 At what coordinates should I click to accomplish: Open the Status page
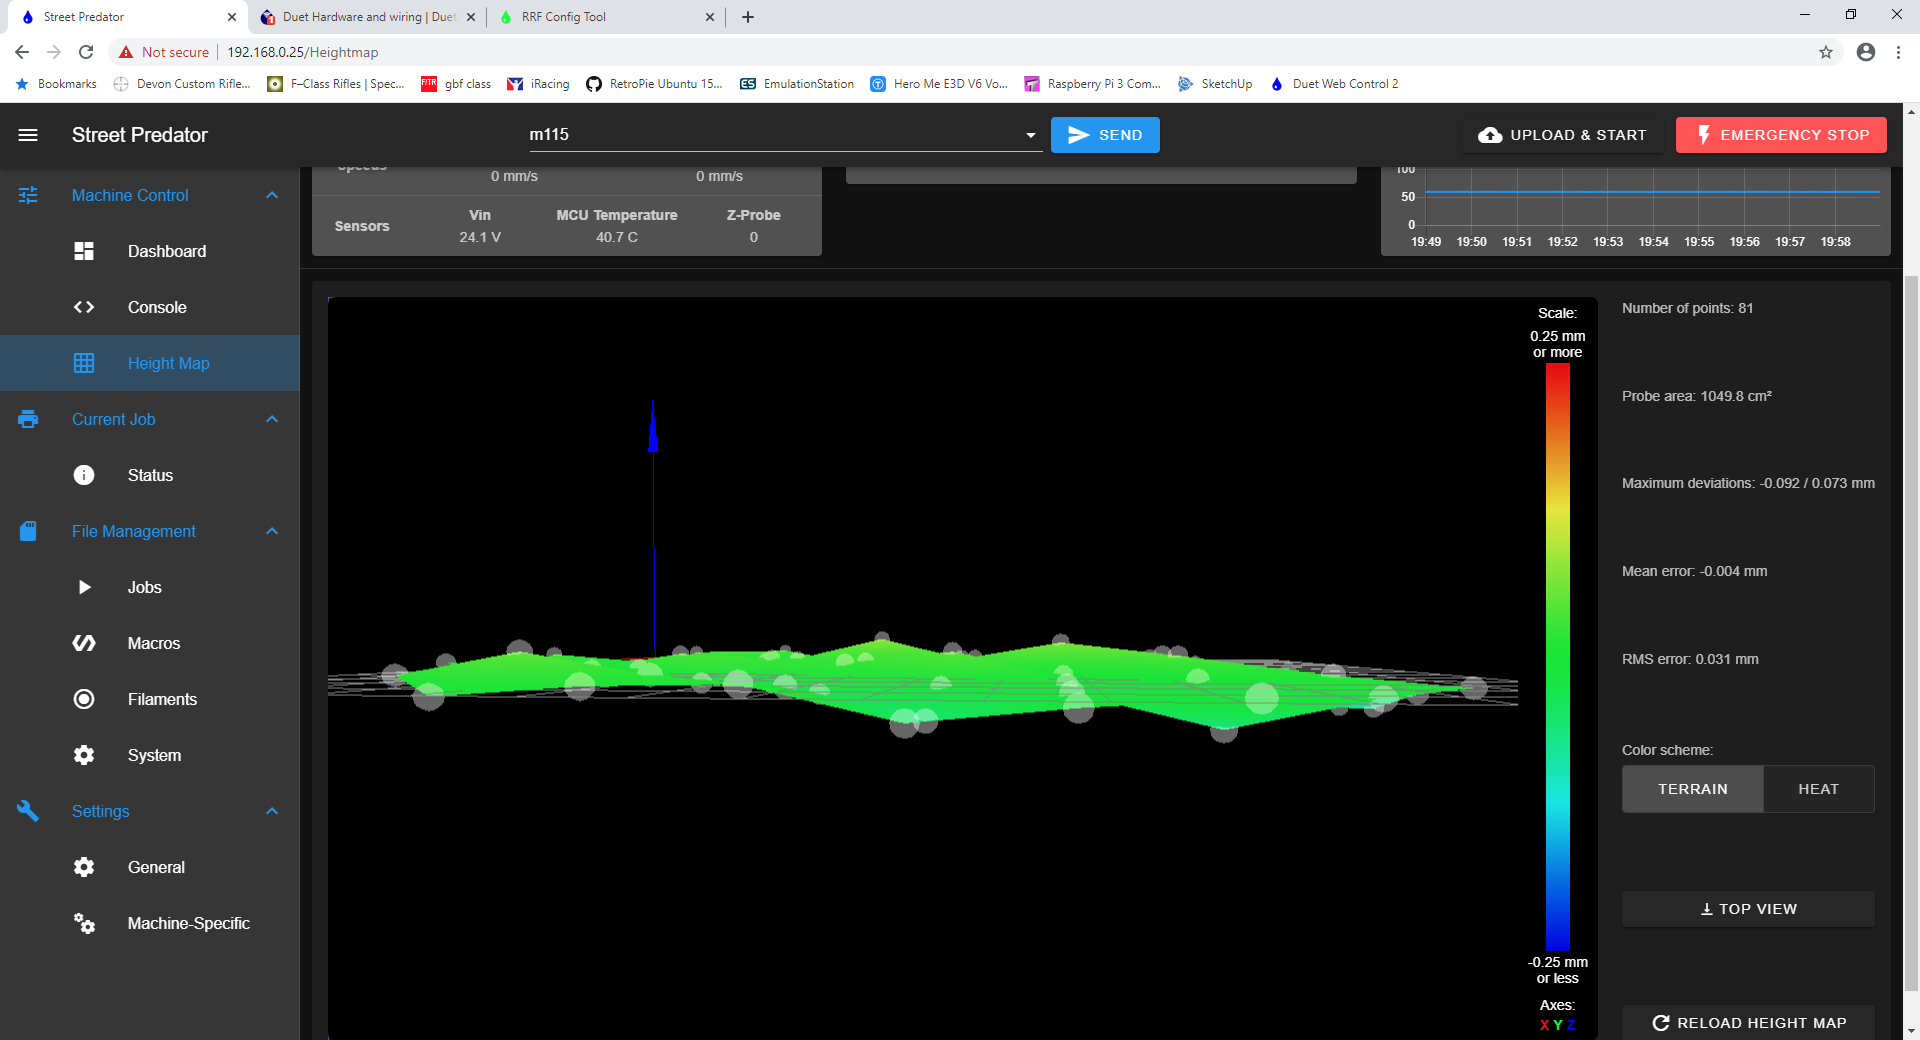click(x=150, y=475)
